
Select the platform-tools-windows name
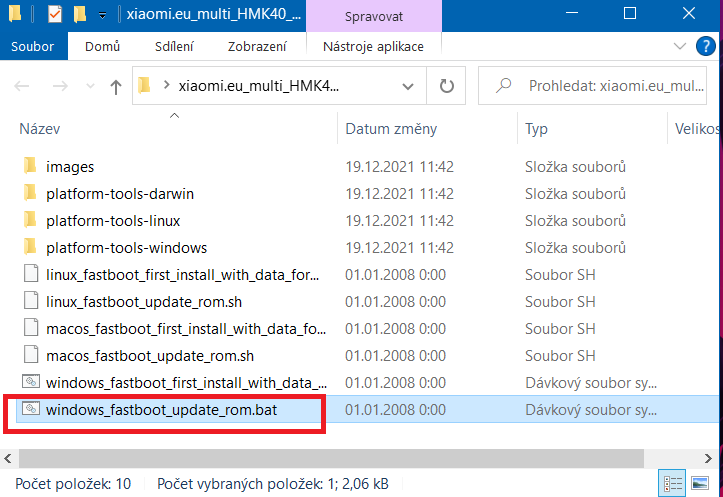coord(126,248)
